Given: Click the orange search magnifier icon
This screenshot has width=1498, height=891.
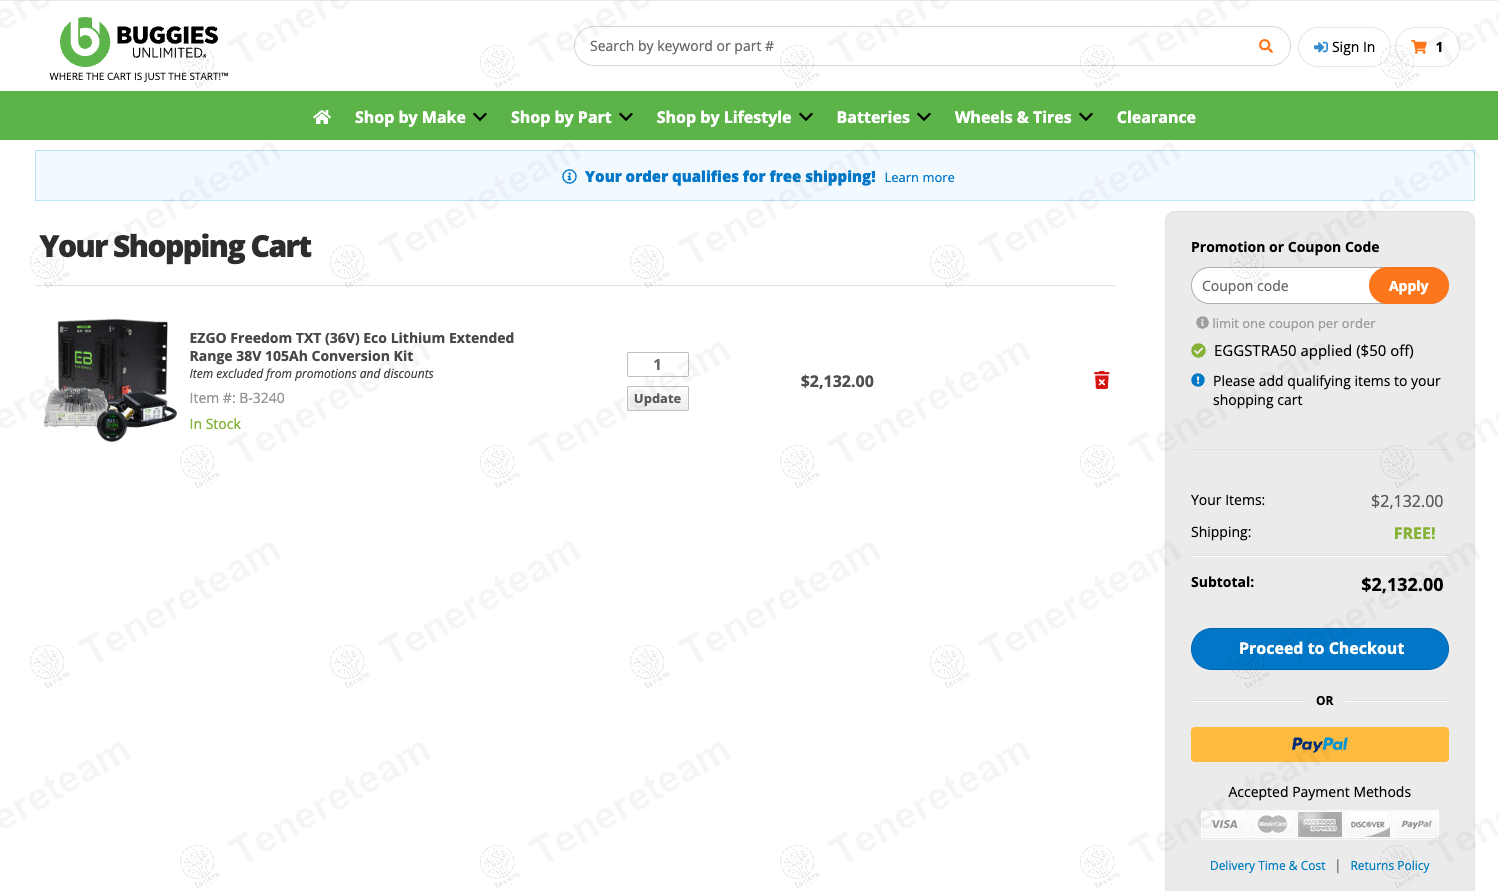Looking at the screenshot, I should (x=1266, y=46).
